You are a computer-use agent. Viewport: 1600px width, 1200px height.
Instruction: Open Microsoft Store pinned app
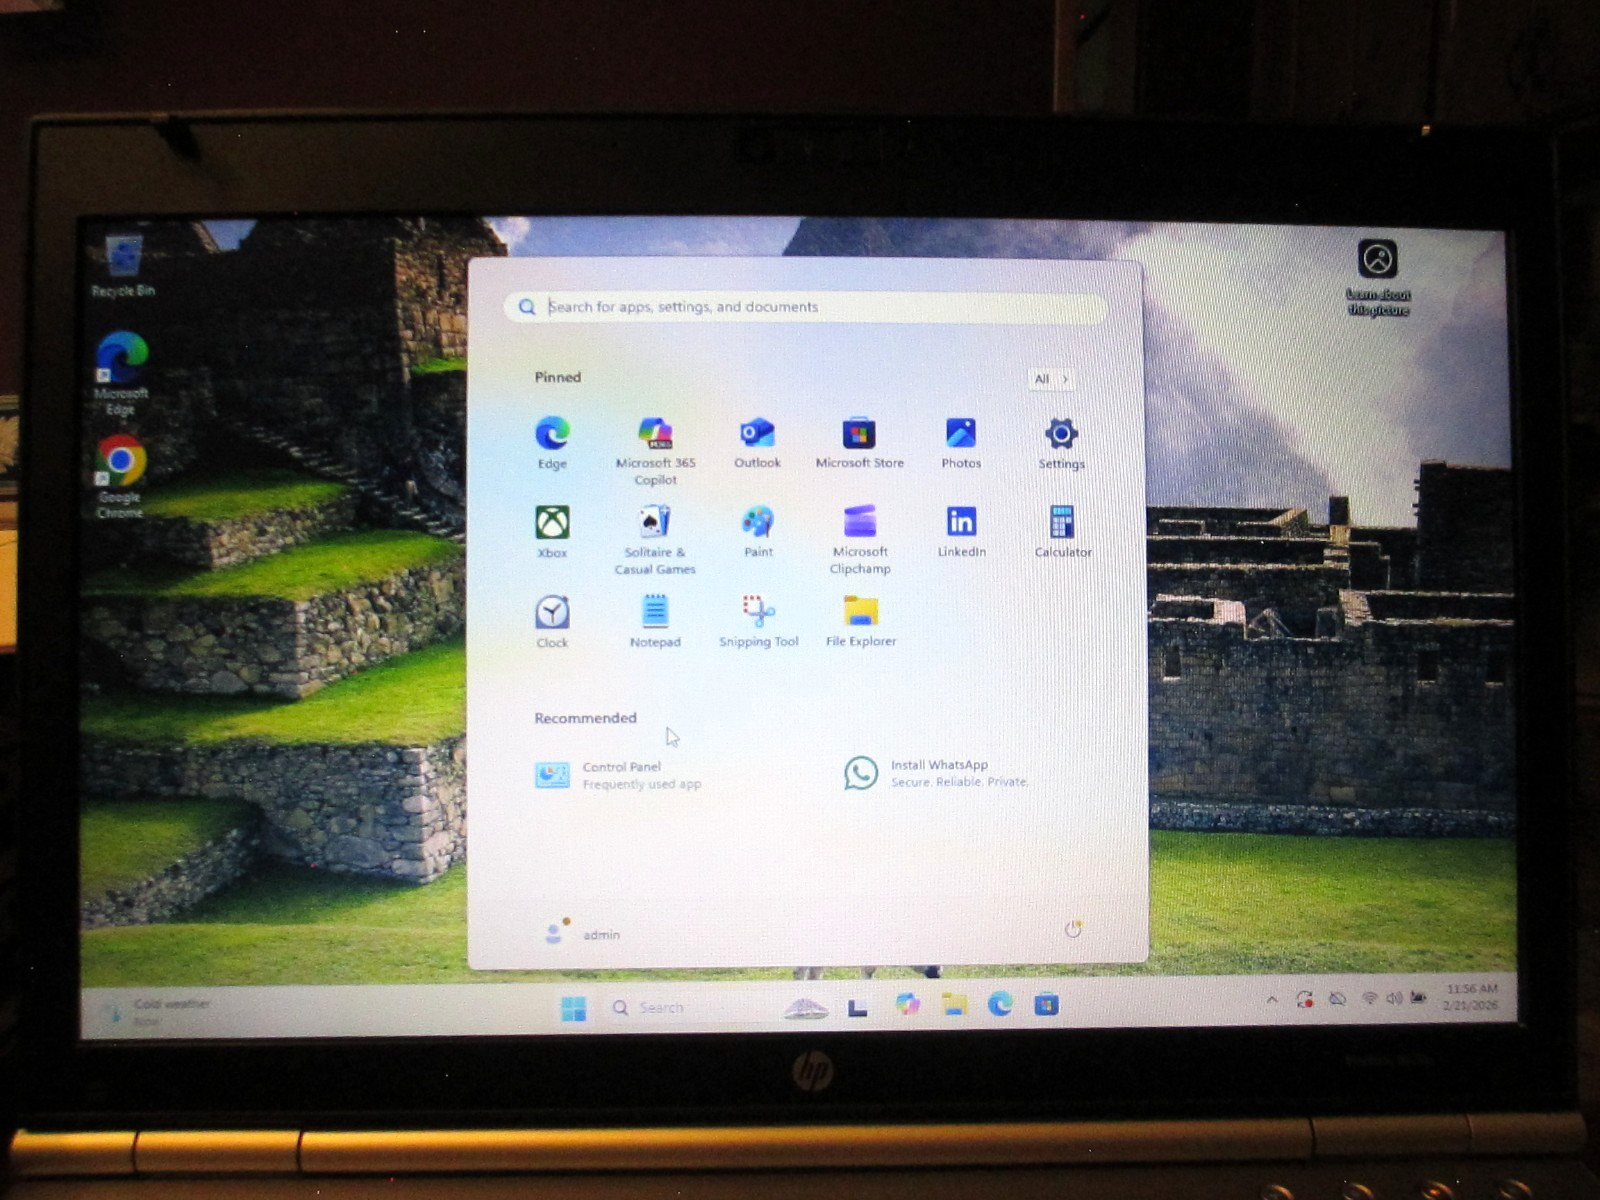point(859,443)
